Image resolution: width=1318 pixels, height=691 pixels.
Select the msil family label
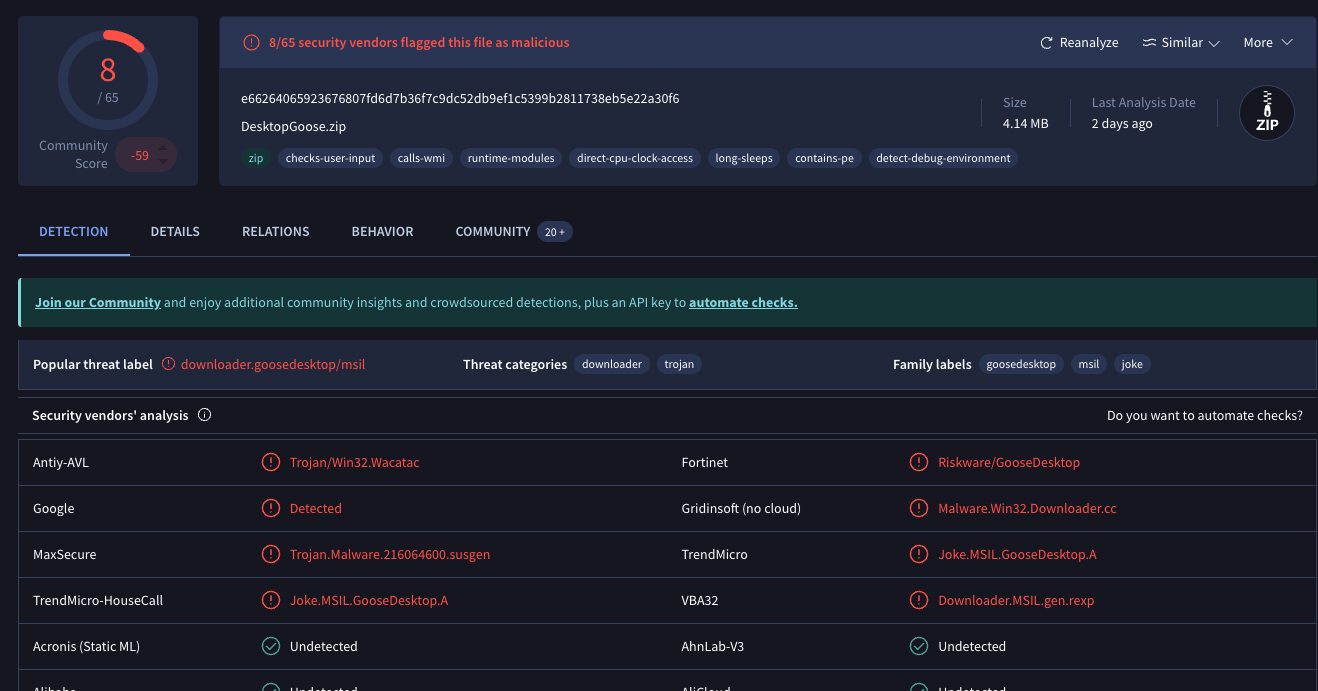tap(1089, 364)
